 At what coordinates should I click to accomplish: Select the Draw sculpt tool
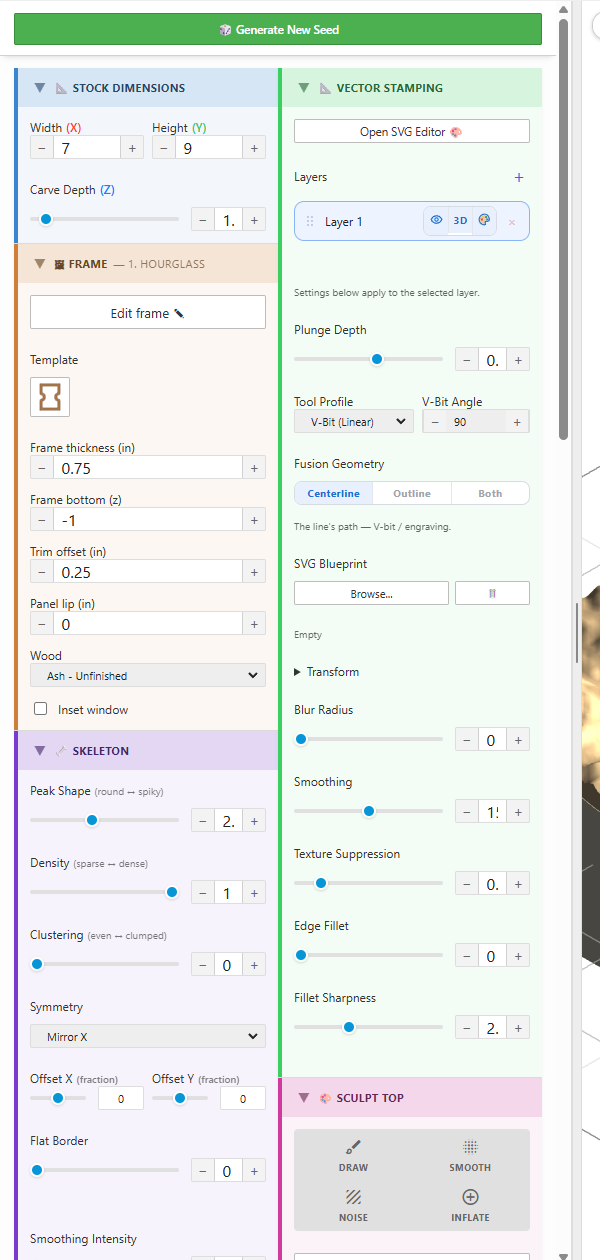353,1156
